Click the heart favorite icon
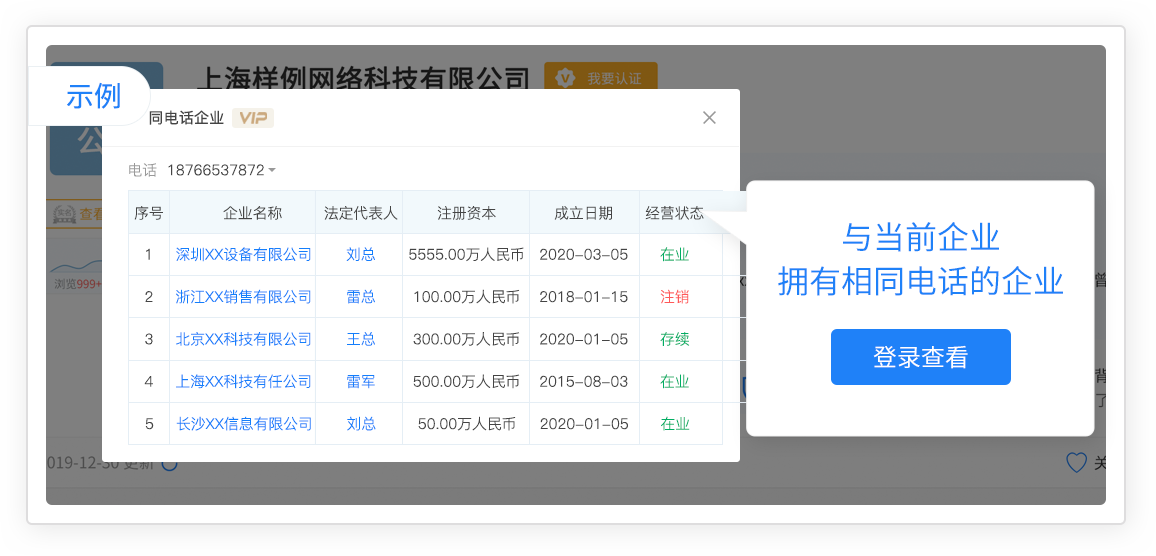This screenshot has width=1156, height=556. tap(1076, 462)
